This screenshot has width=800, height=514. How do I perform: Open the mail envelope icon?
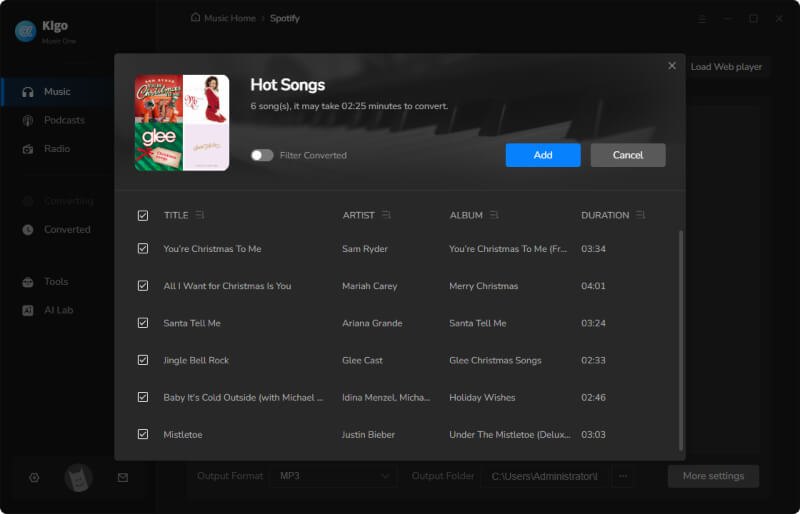tap(123, 478)
